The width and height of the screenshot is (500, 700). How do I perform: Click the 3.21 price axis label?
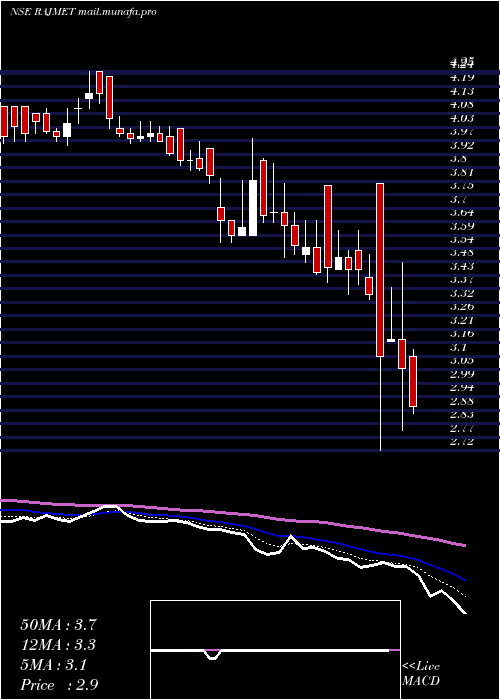tap(462, 320)
